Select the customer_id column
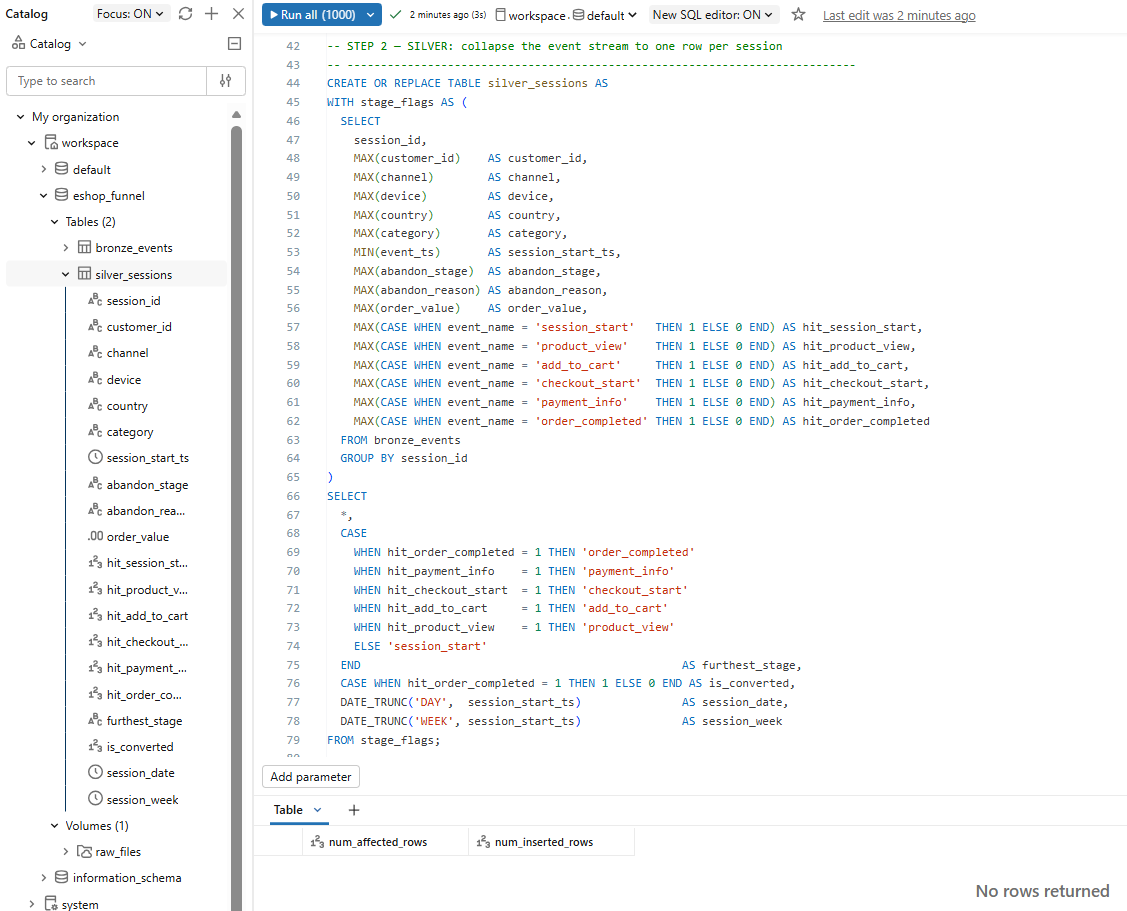 click(x=139, y=326)
